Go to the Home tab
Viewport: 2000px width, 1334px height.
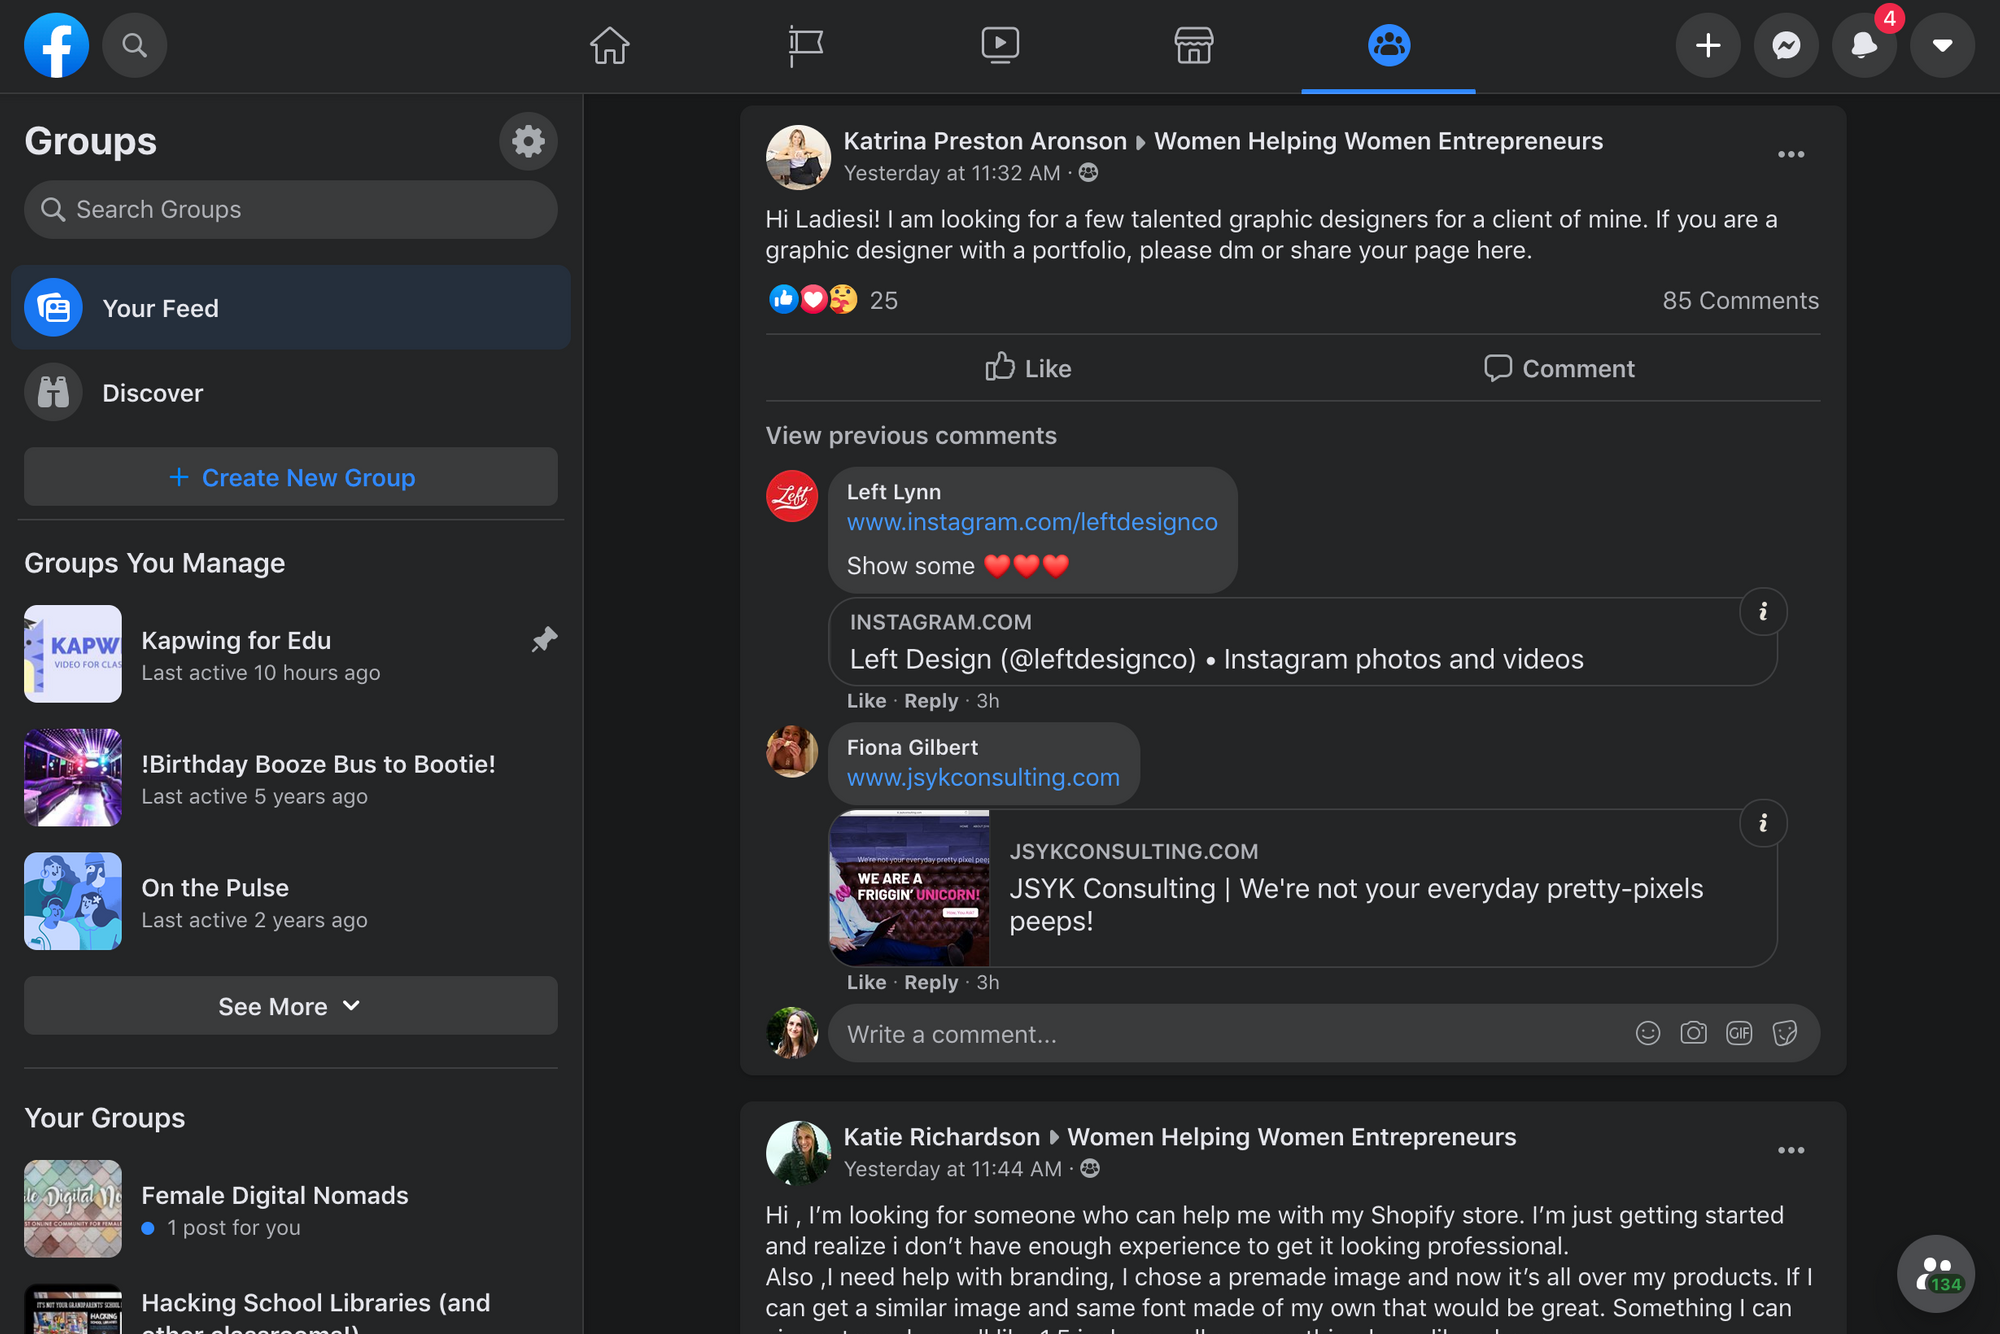click(609, 46)
